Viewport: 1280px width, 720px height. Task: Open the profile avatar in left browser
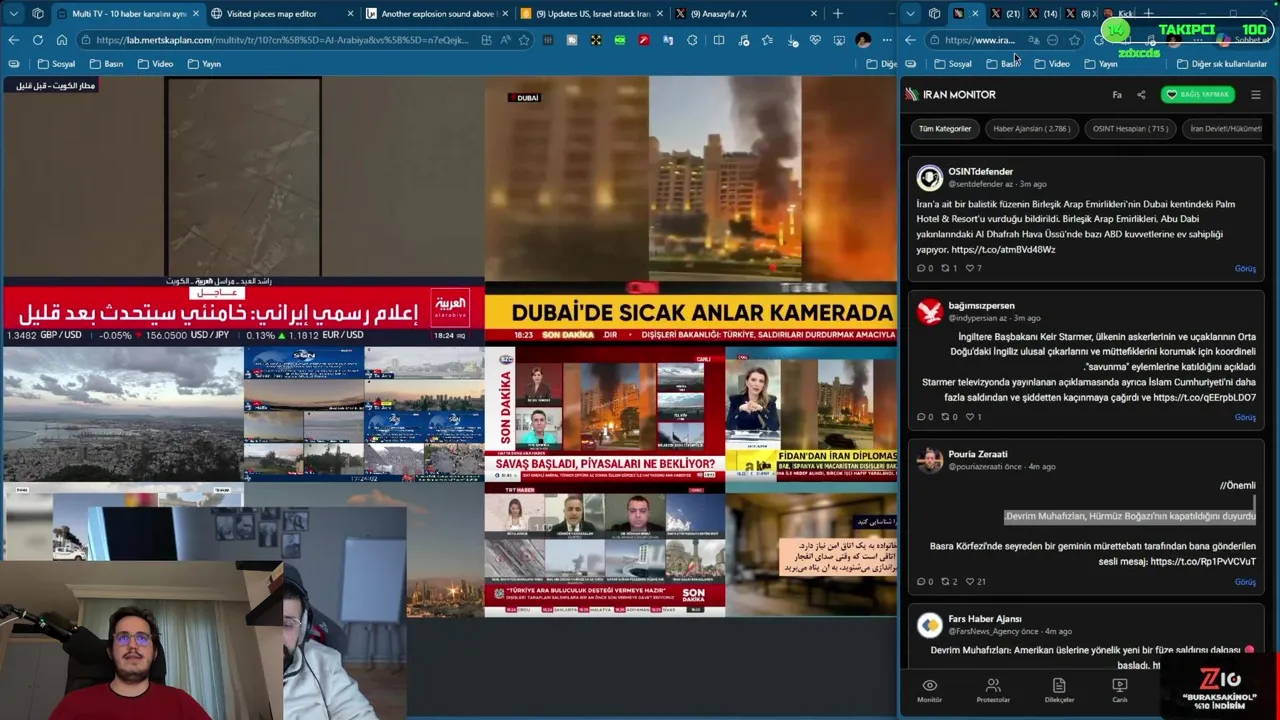[863, 40]
